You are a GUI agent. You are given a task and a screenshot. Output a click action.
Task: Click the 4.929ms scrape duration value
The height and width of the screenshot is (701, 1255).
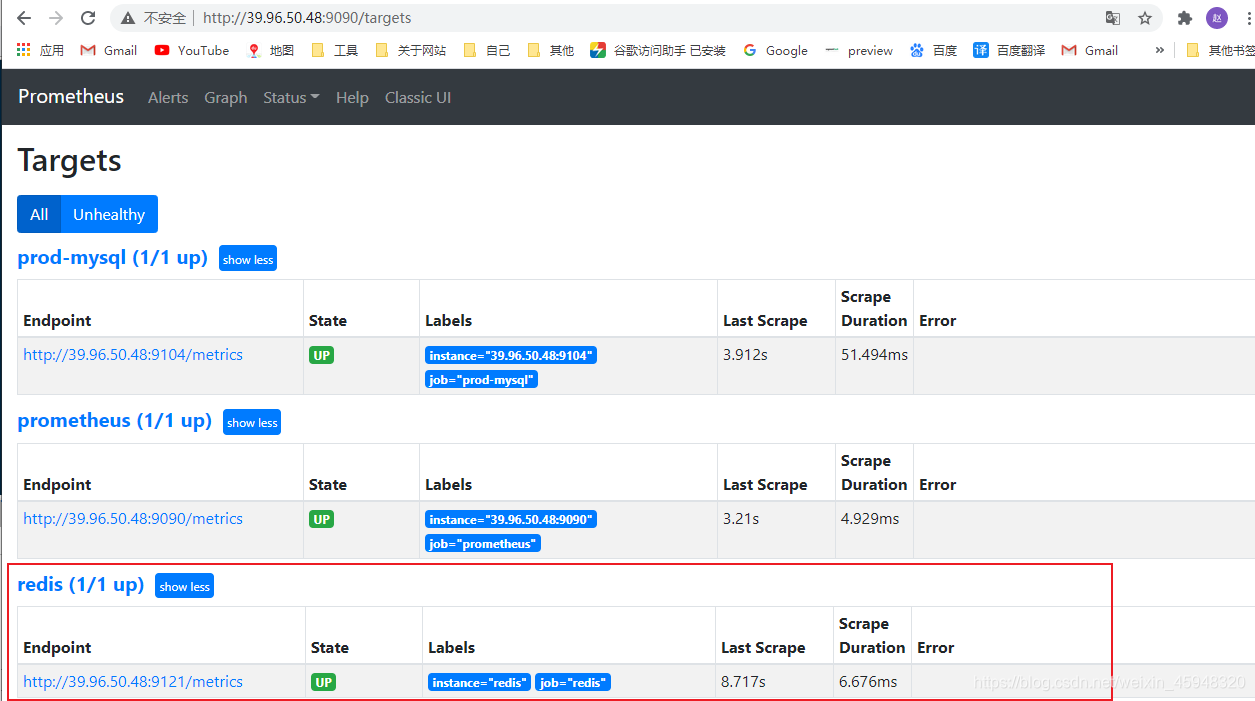(870, 519)
